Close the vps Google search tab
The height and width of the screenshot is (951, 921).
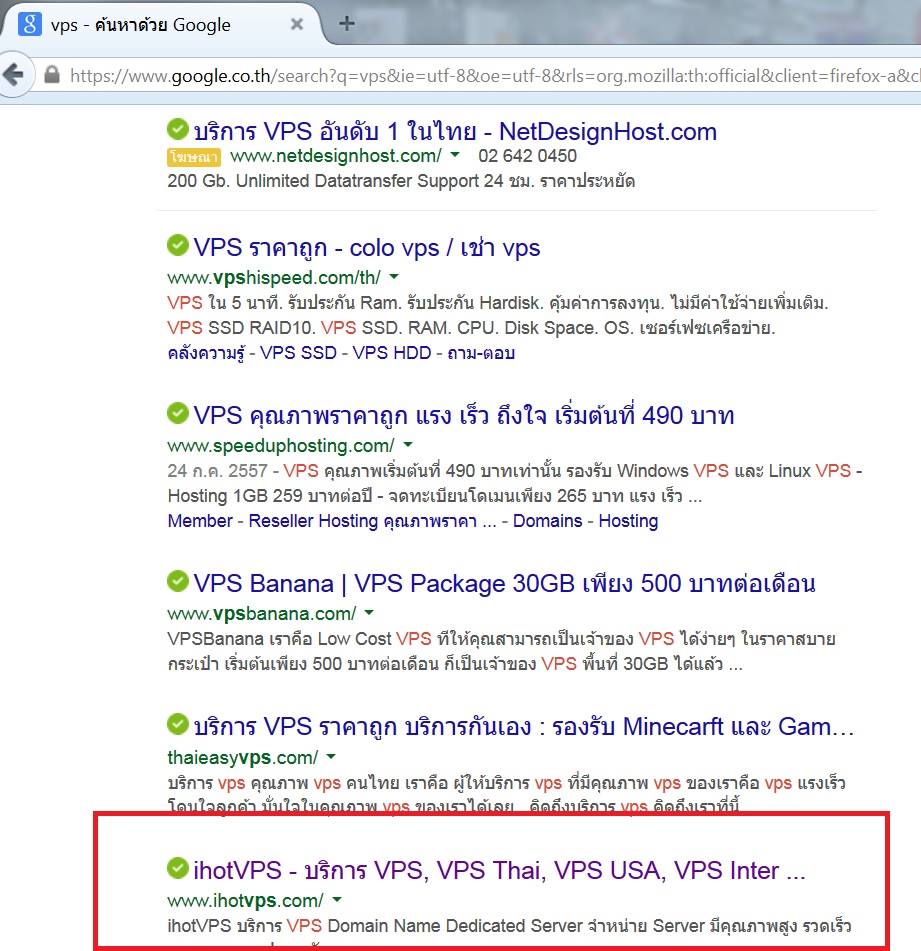(x=297, y=24)
